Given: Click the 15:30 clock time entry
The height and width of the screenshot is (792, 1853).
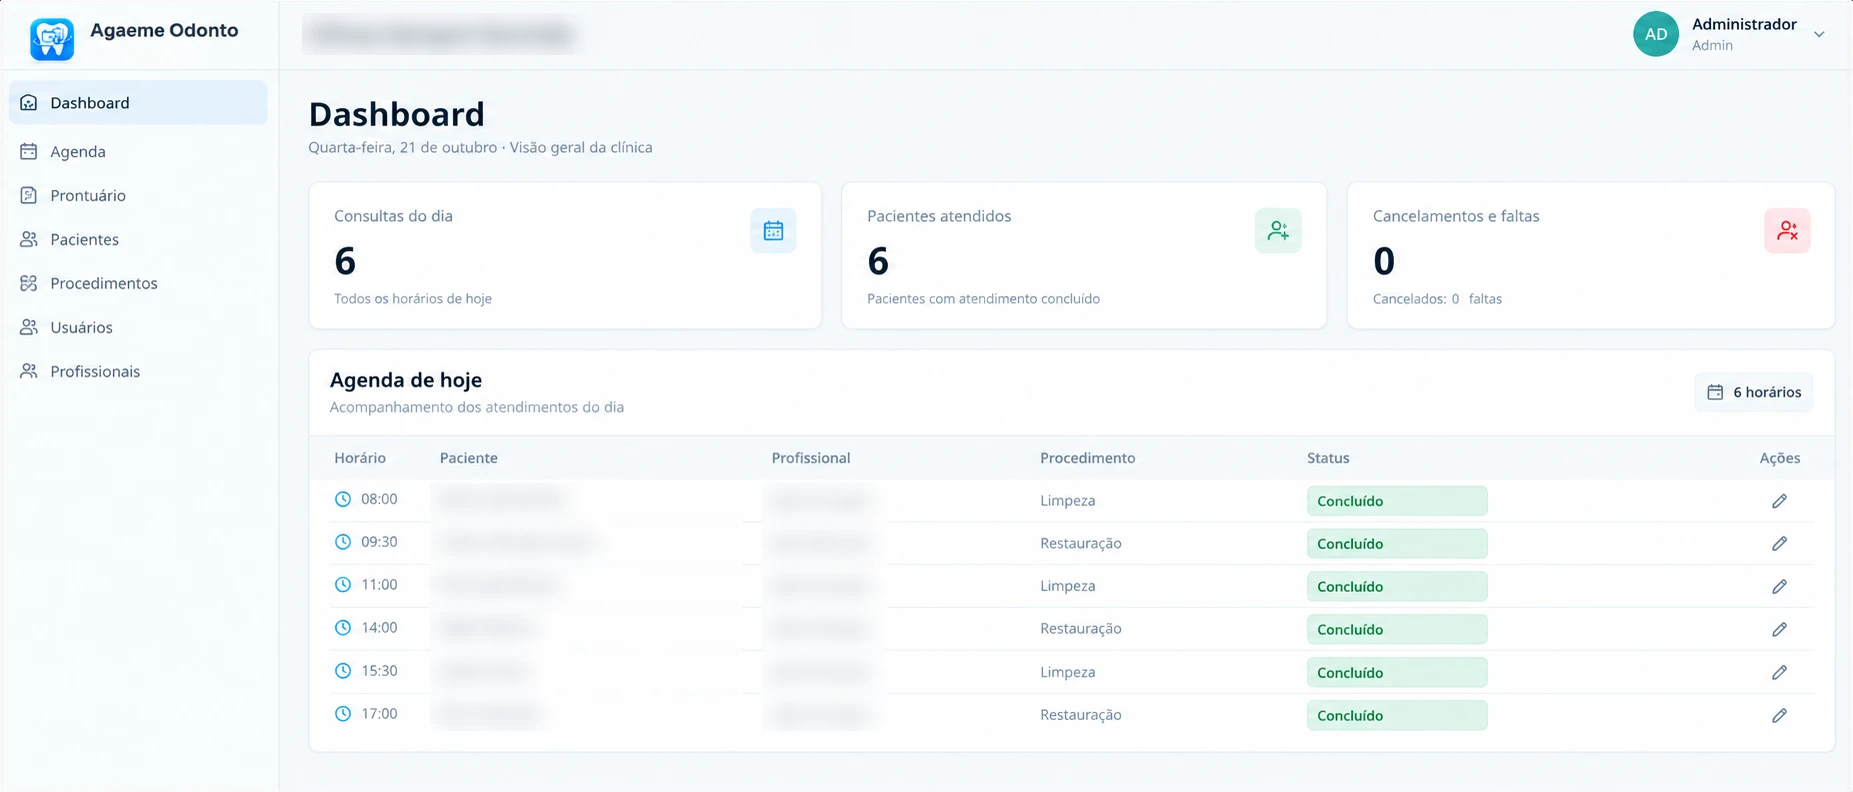Looking at the screenshot, I should click(x=366, y=671).
